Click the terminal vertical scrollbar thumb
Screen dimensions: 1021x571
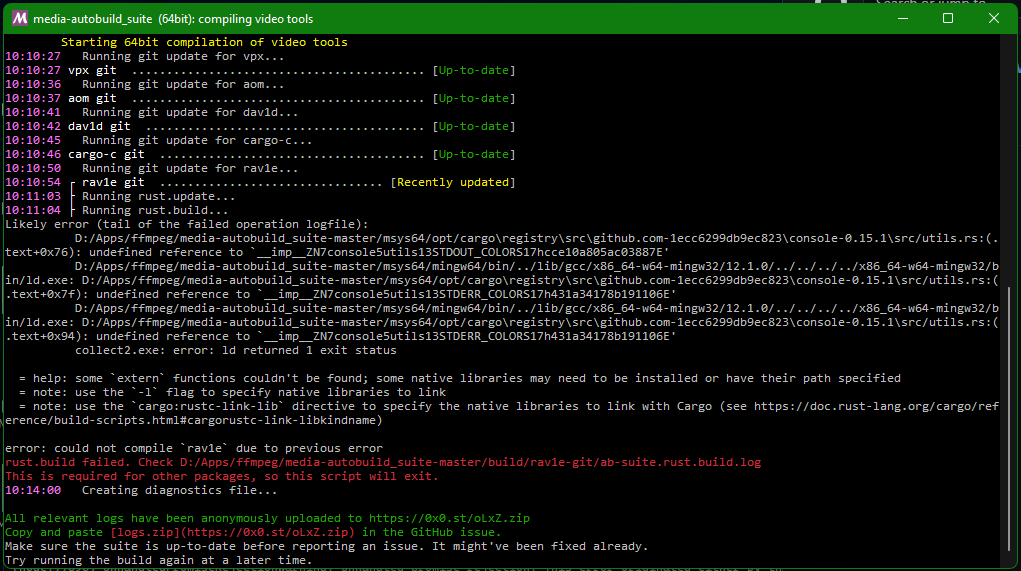pos(1009,419)
